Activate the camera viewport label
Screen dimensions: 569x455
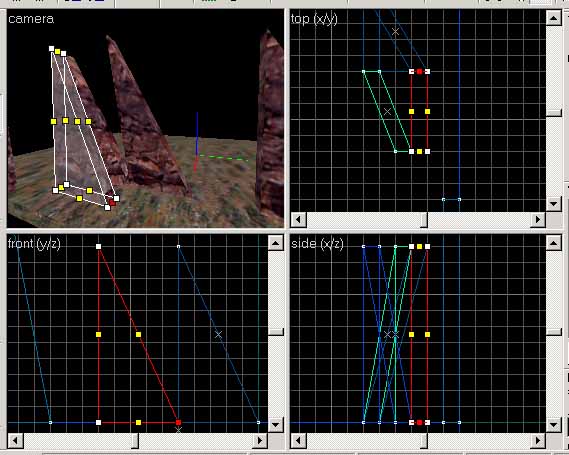[x=31, y=19]
